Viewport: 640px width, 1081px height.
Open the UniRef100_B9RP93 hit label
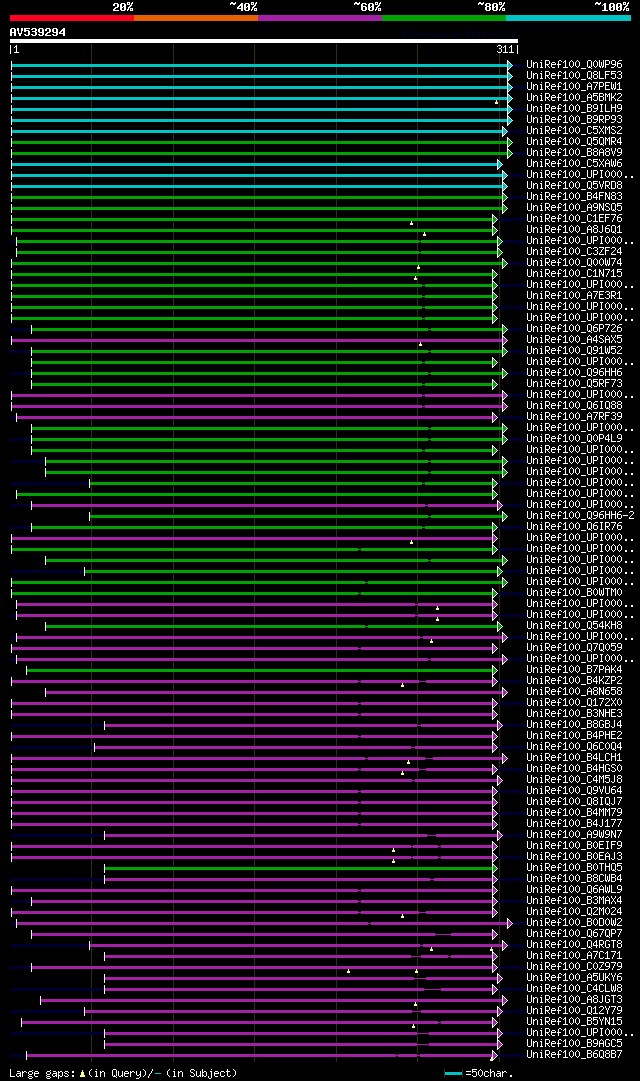(574, 120)
